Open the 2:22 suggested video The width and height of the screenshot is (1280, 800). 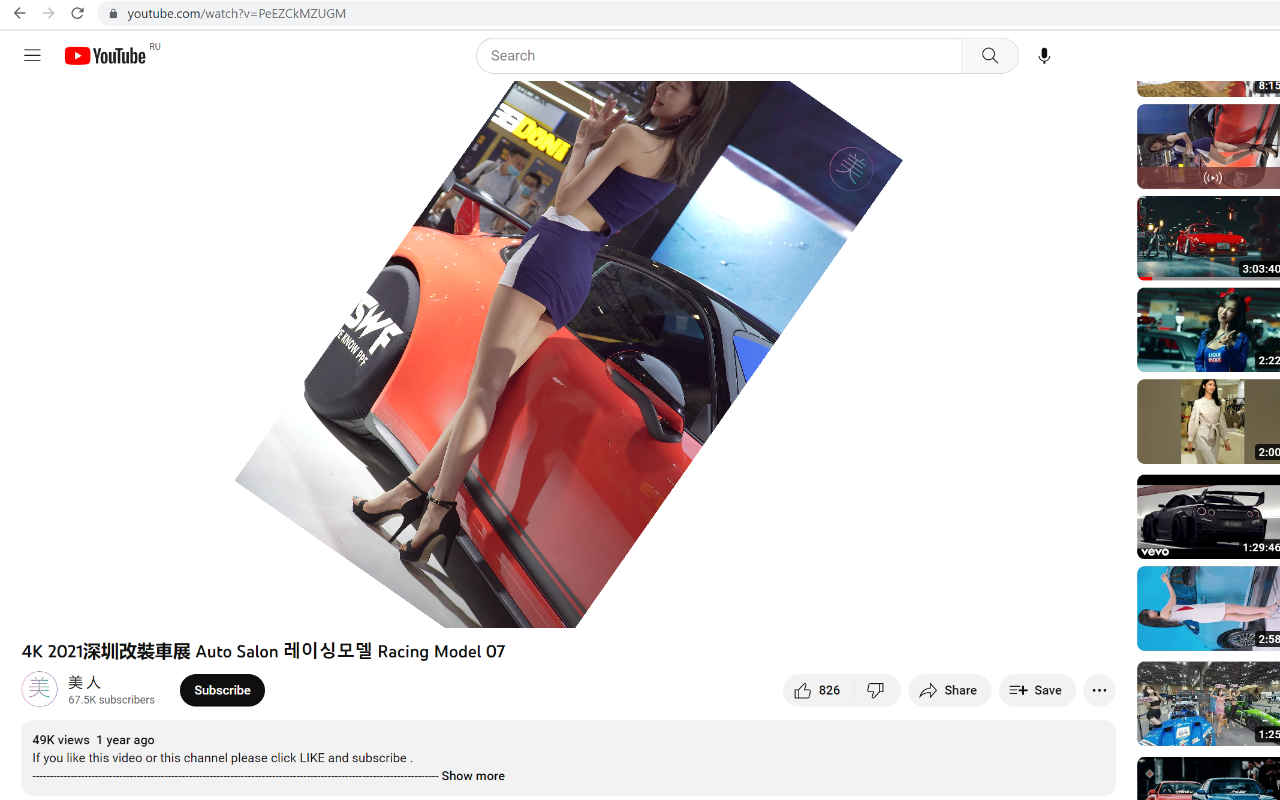[1208, 330]
